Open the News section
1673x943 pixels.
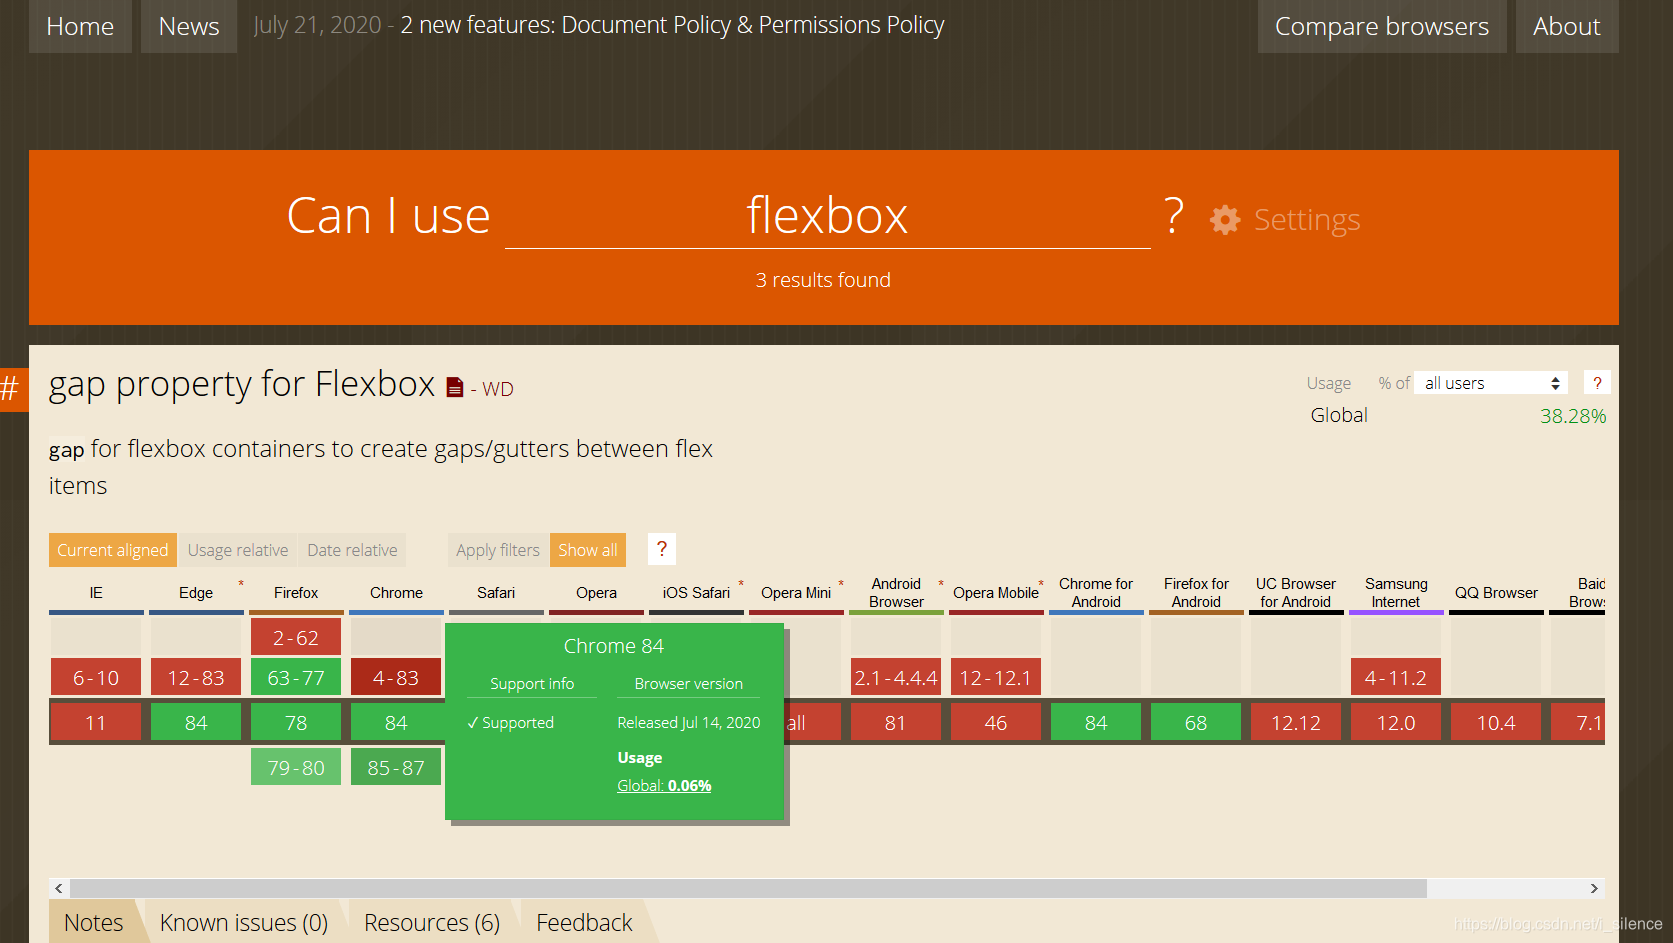[x=189, y=26]
